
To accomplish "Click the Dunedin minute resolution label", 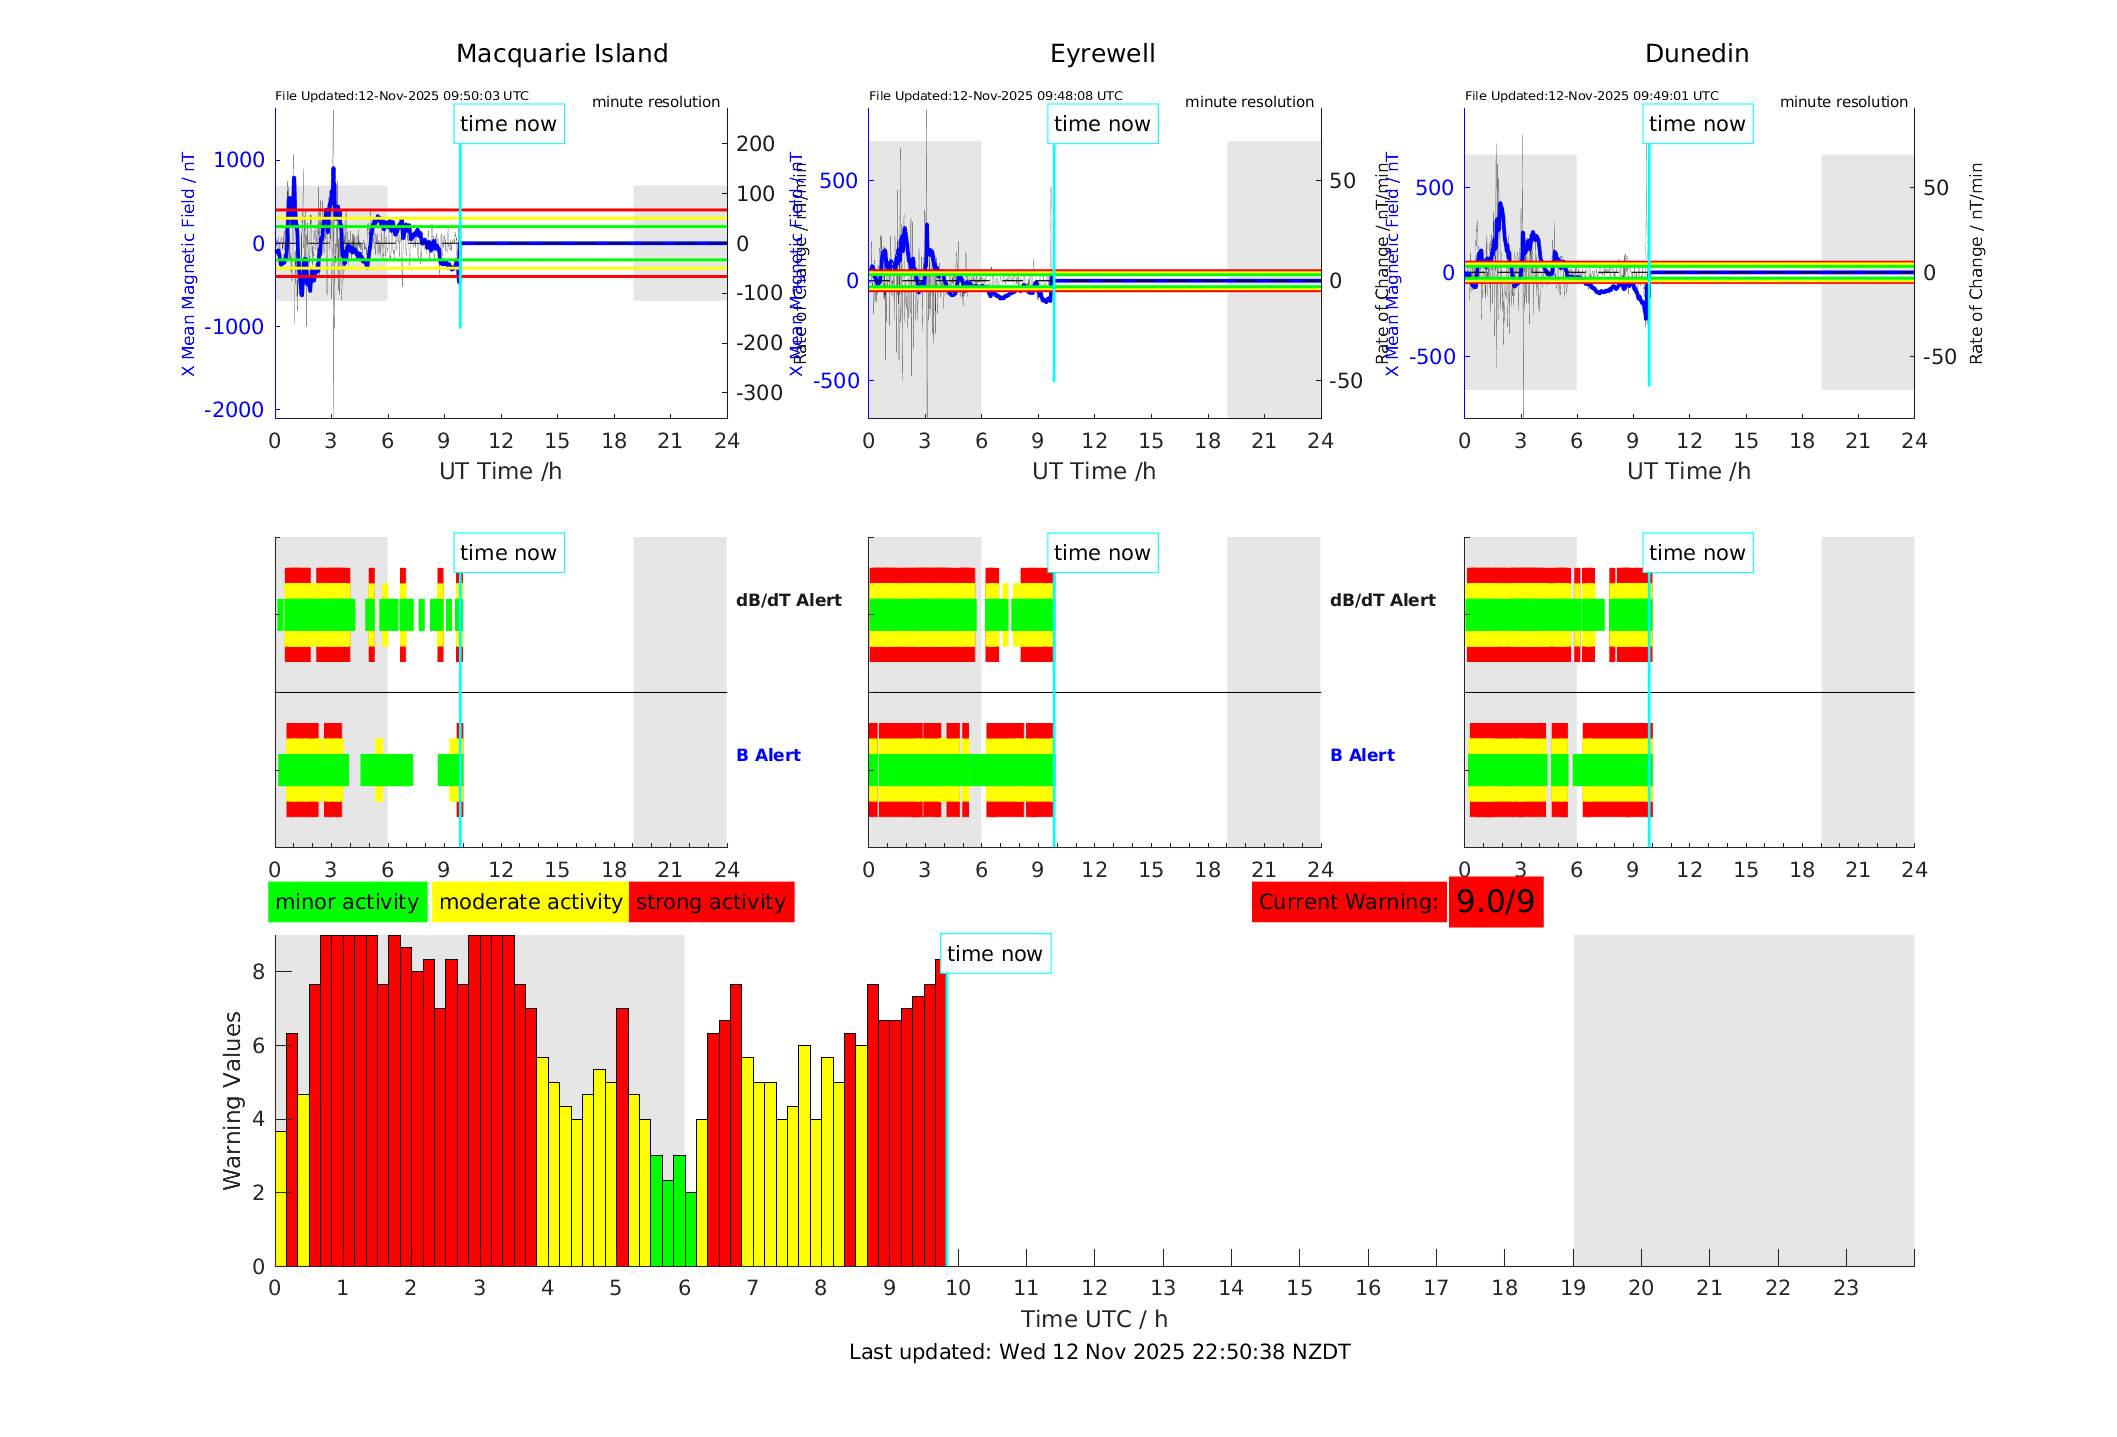I will tap(1843, 102).
